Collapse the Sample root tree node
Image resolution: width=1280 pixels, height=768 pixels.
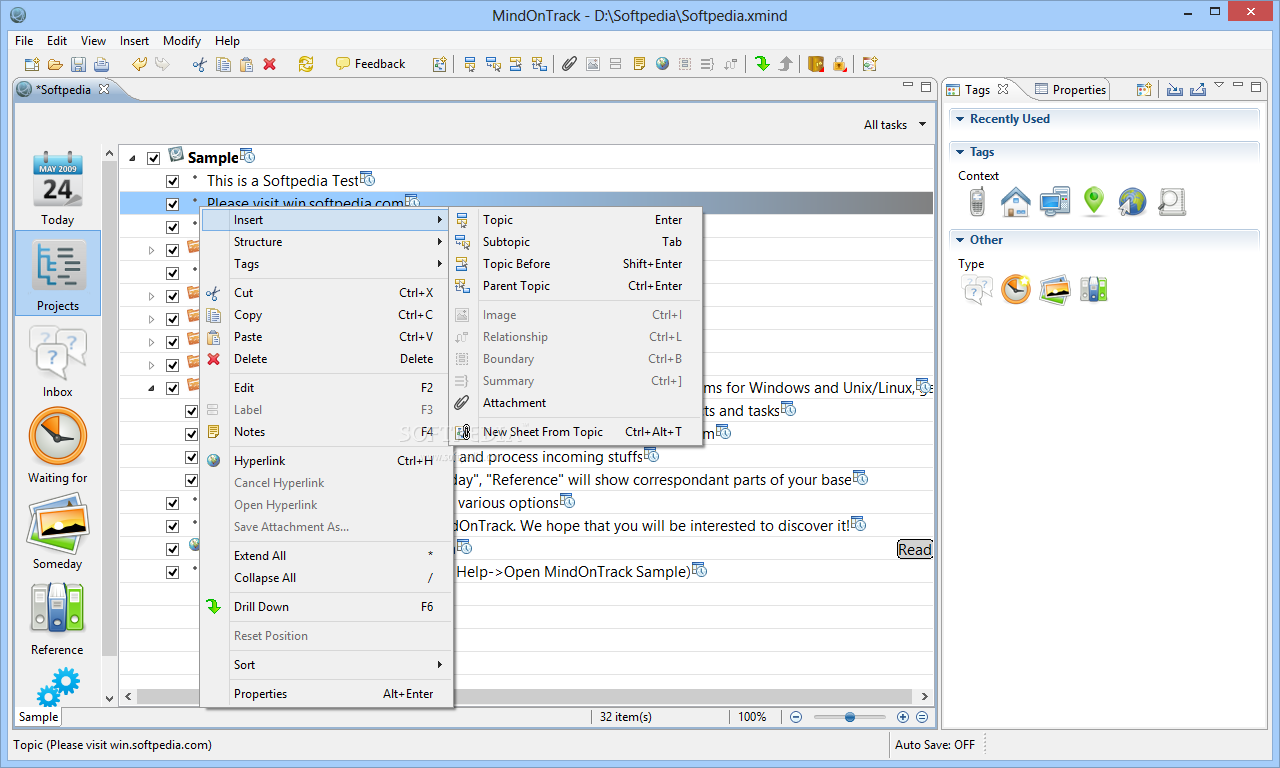pos(132,158)
